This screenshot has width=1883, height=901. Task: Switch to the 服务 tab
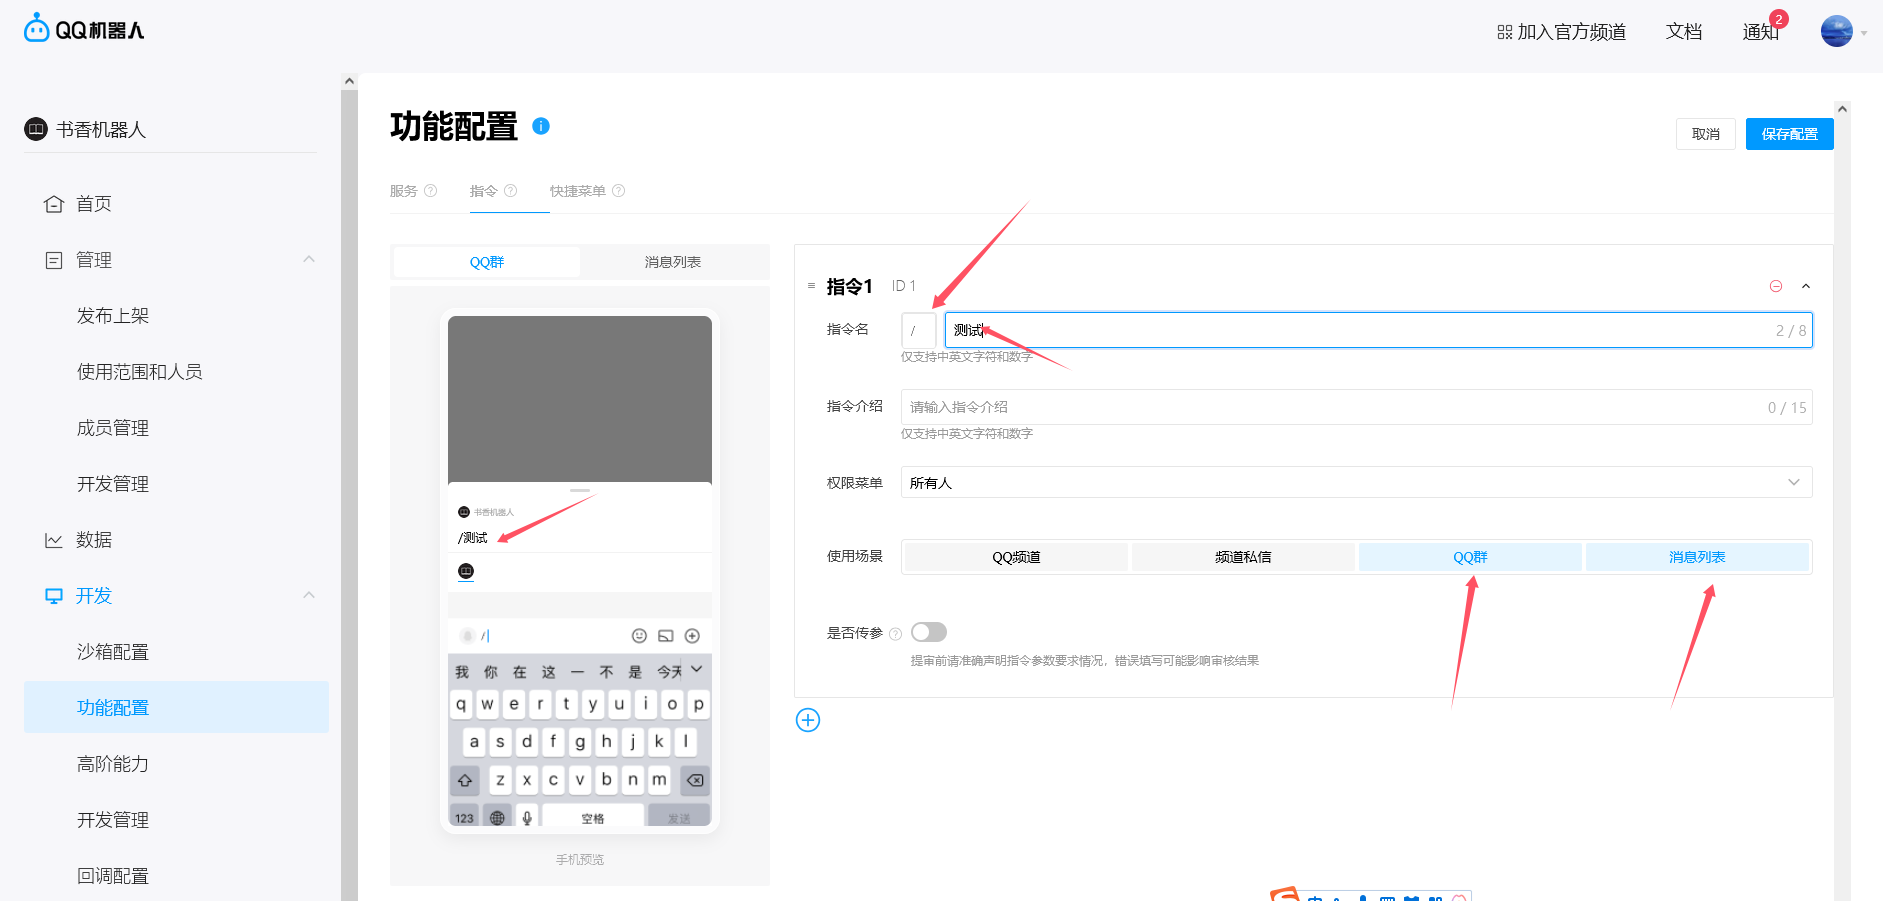(404, 191)
